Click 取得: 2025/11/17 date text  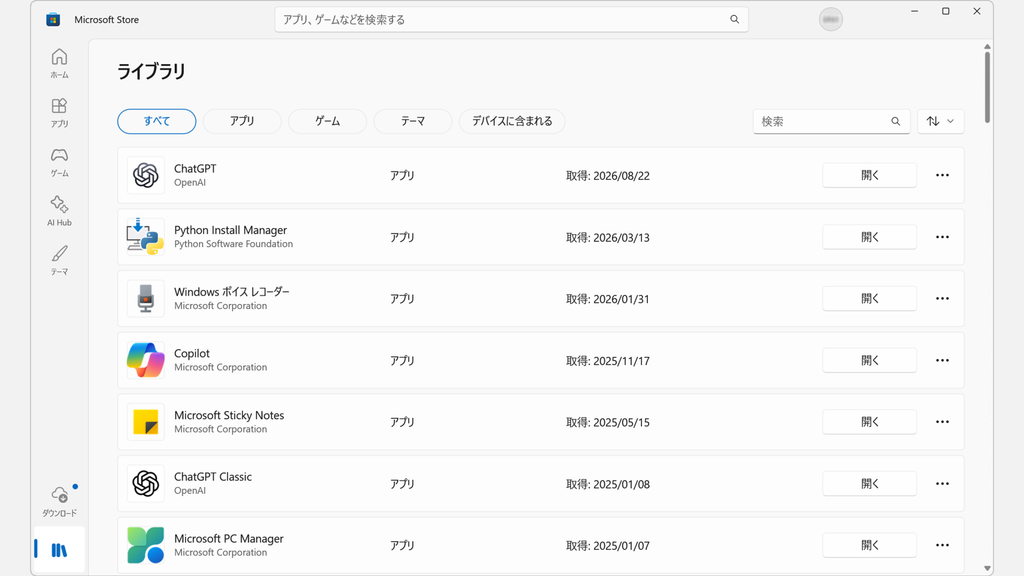(608, 361)
